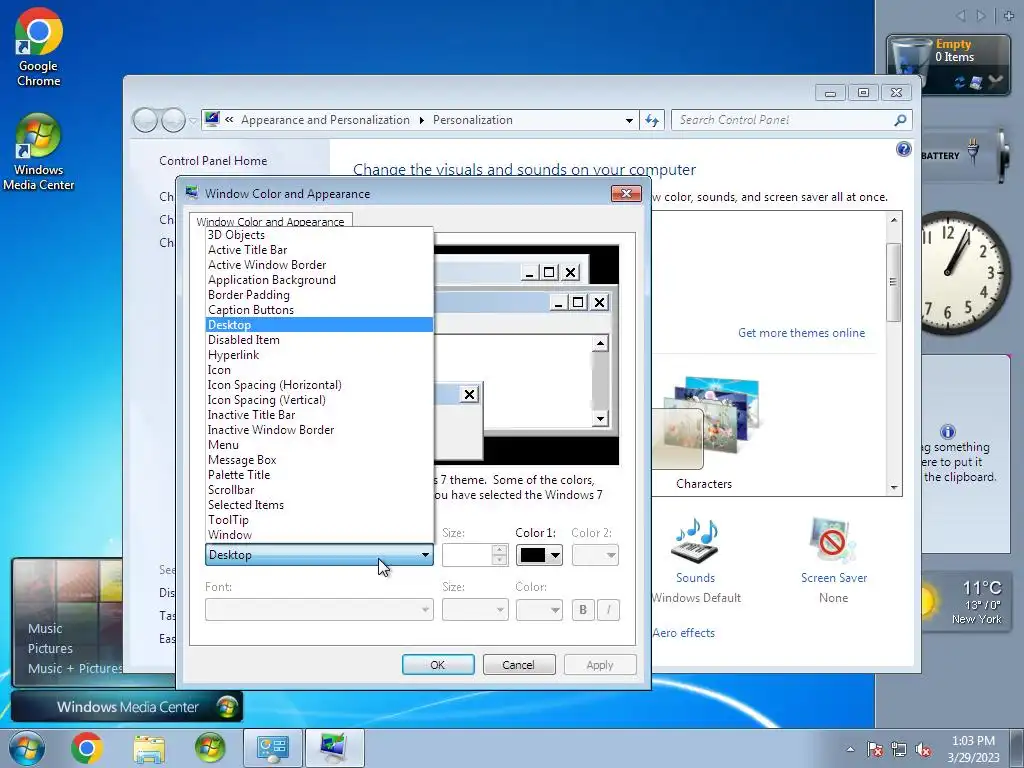Select Icon Spacing (Horizontal) item
Viewport: 1024px width, 768px height.
click(x=319, y=385)
